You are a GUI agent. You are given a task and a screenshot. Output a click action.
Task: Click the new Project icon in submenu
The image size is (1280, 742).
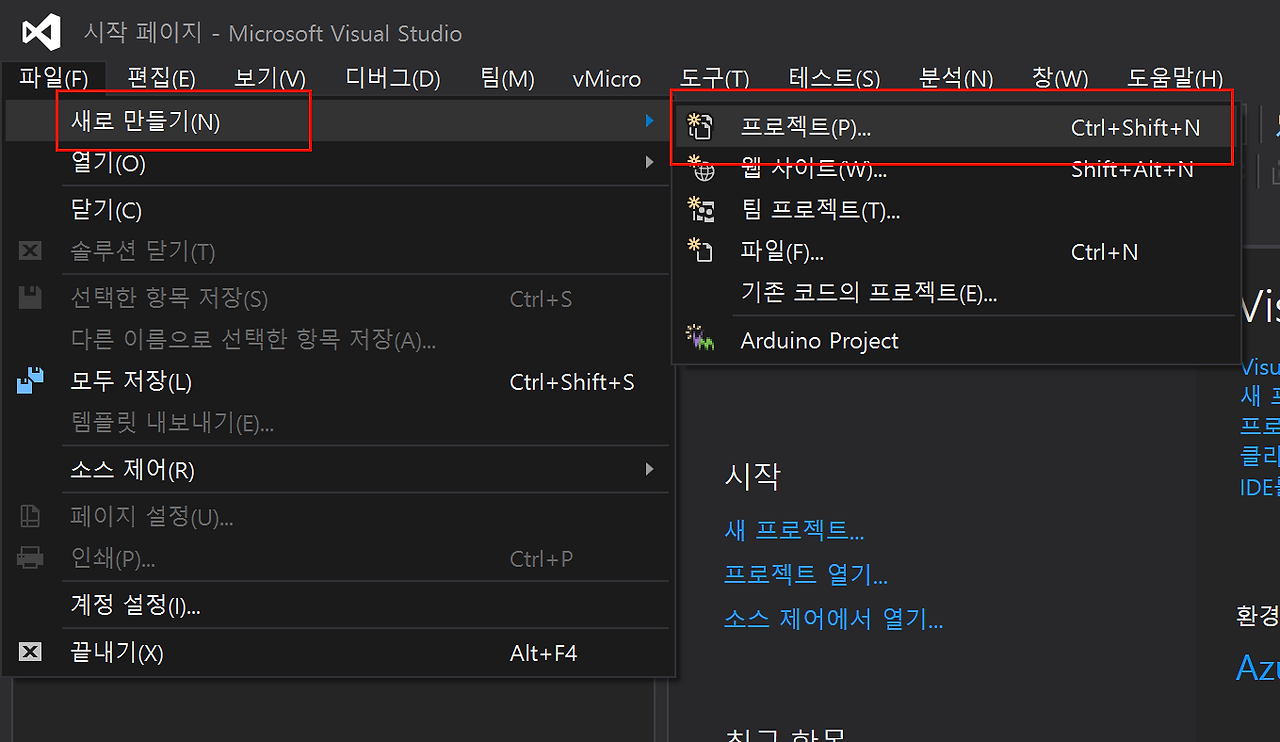click(702, 127)
